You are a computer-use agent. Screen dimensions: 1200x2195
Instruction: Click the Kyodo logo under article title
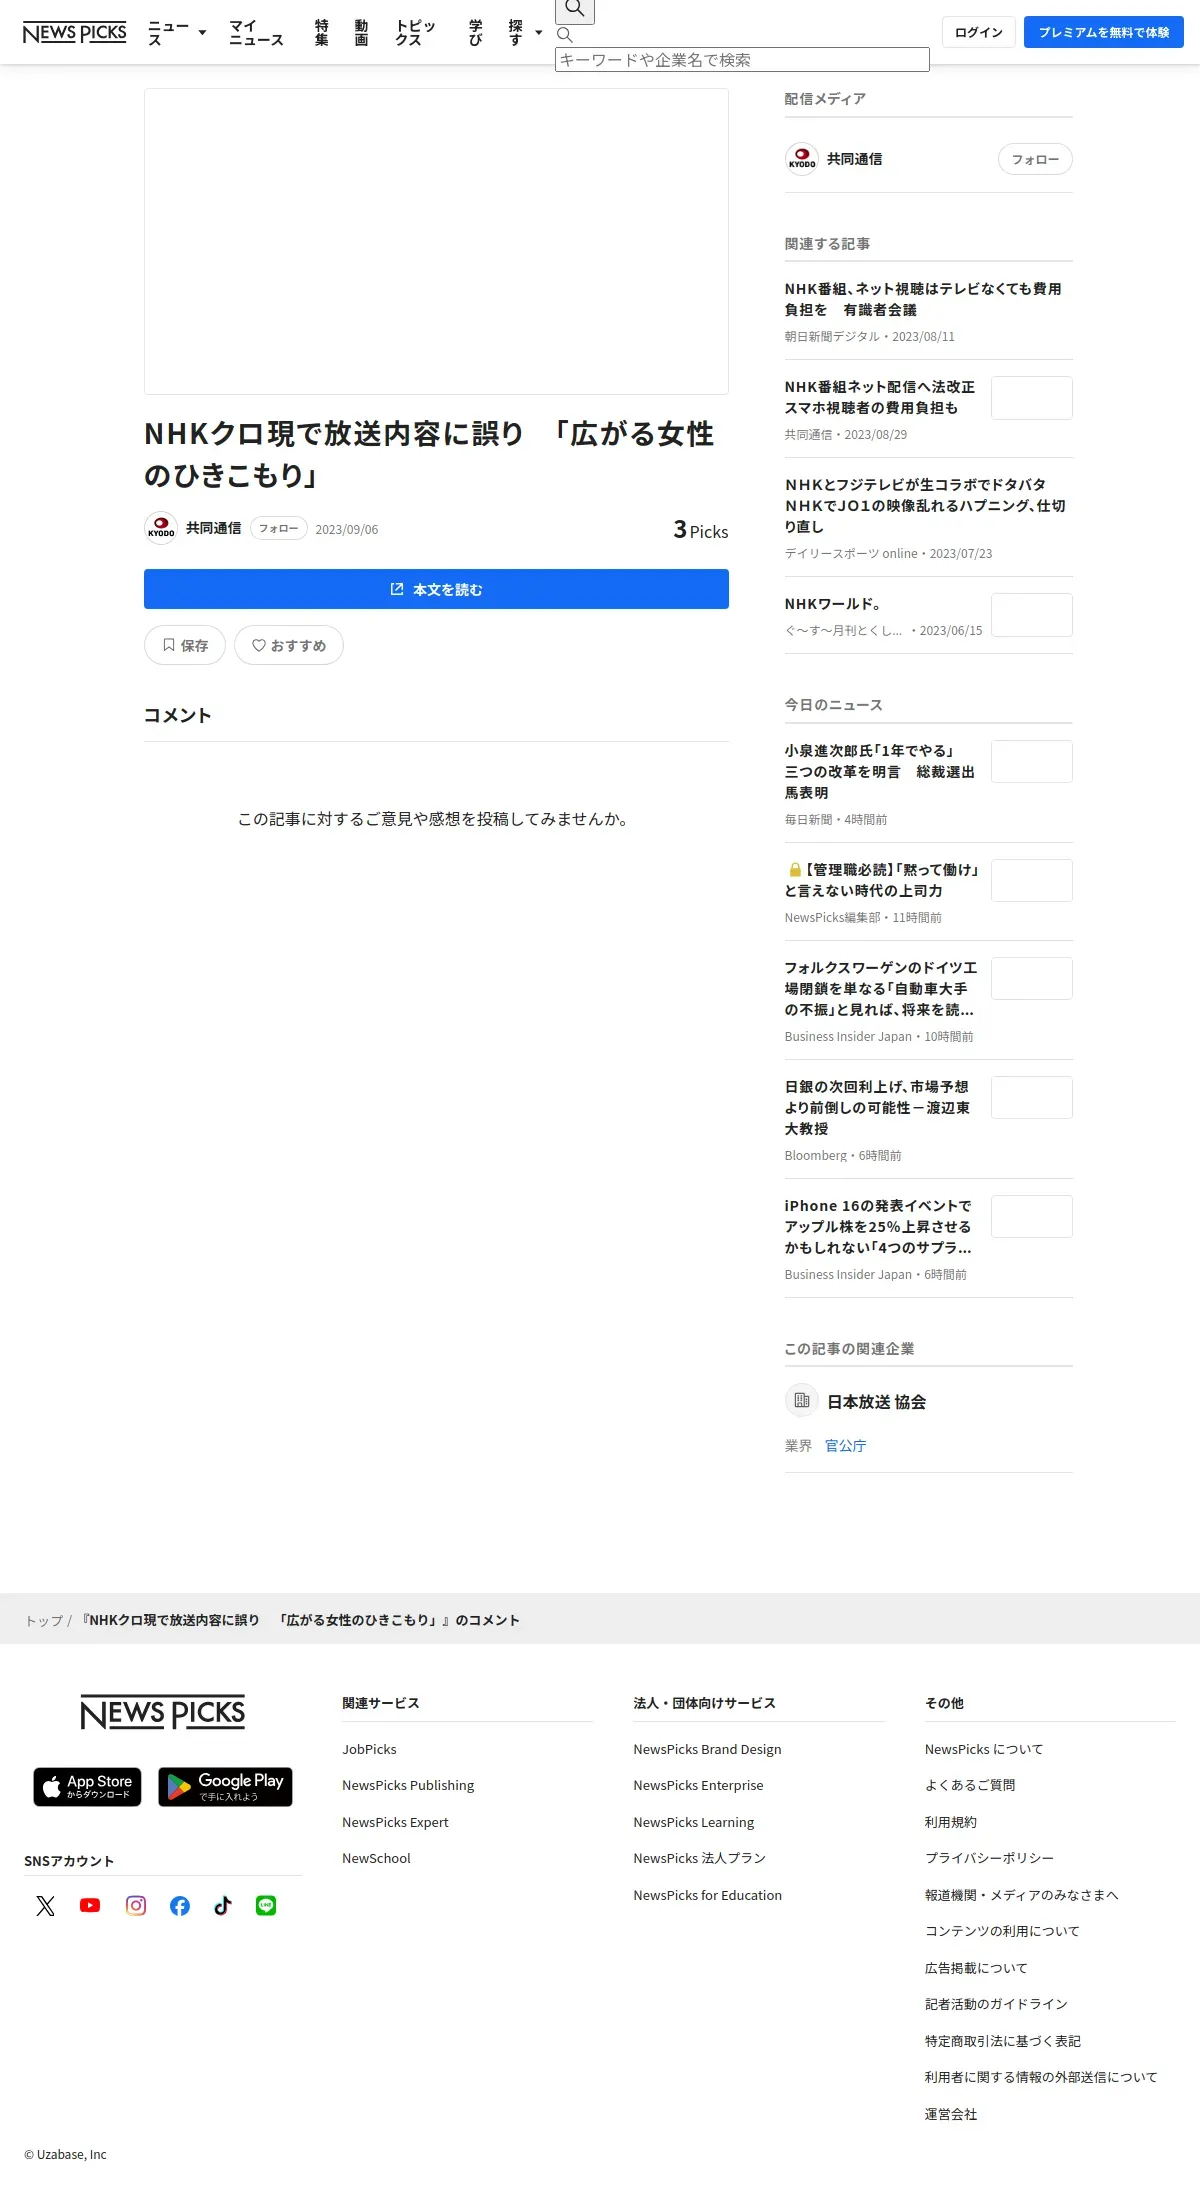[x=161, y=528]
